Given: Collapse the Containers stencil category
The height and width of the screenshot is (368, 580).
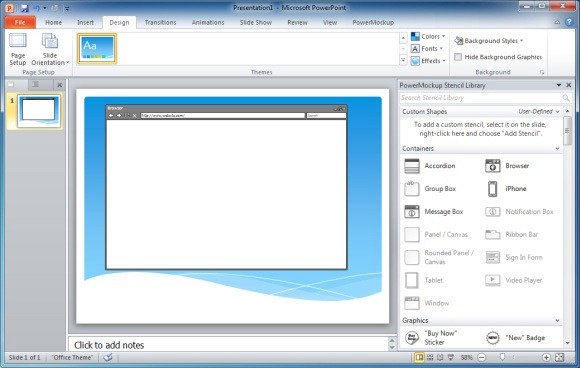Looking at the screenshot, I should click(x=557, y=149).
